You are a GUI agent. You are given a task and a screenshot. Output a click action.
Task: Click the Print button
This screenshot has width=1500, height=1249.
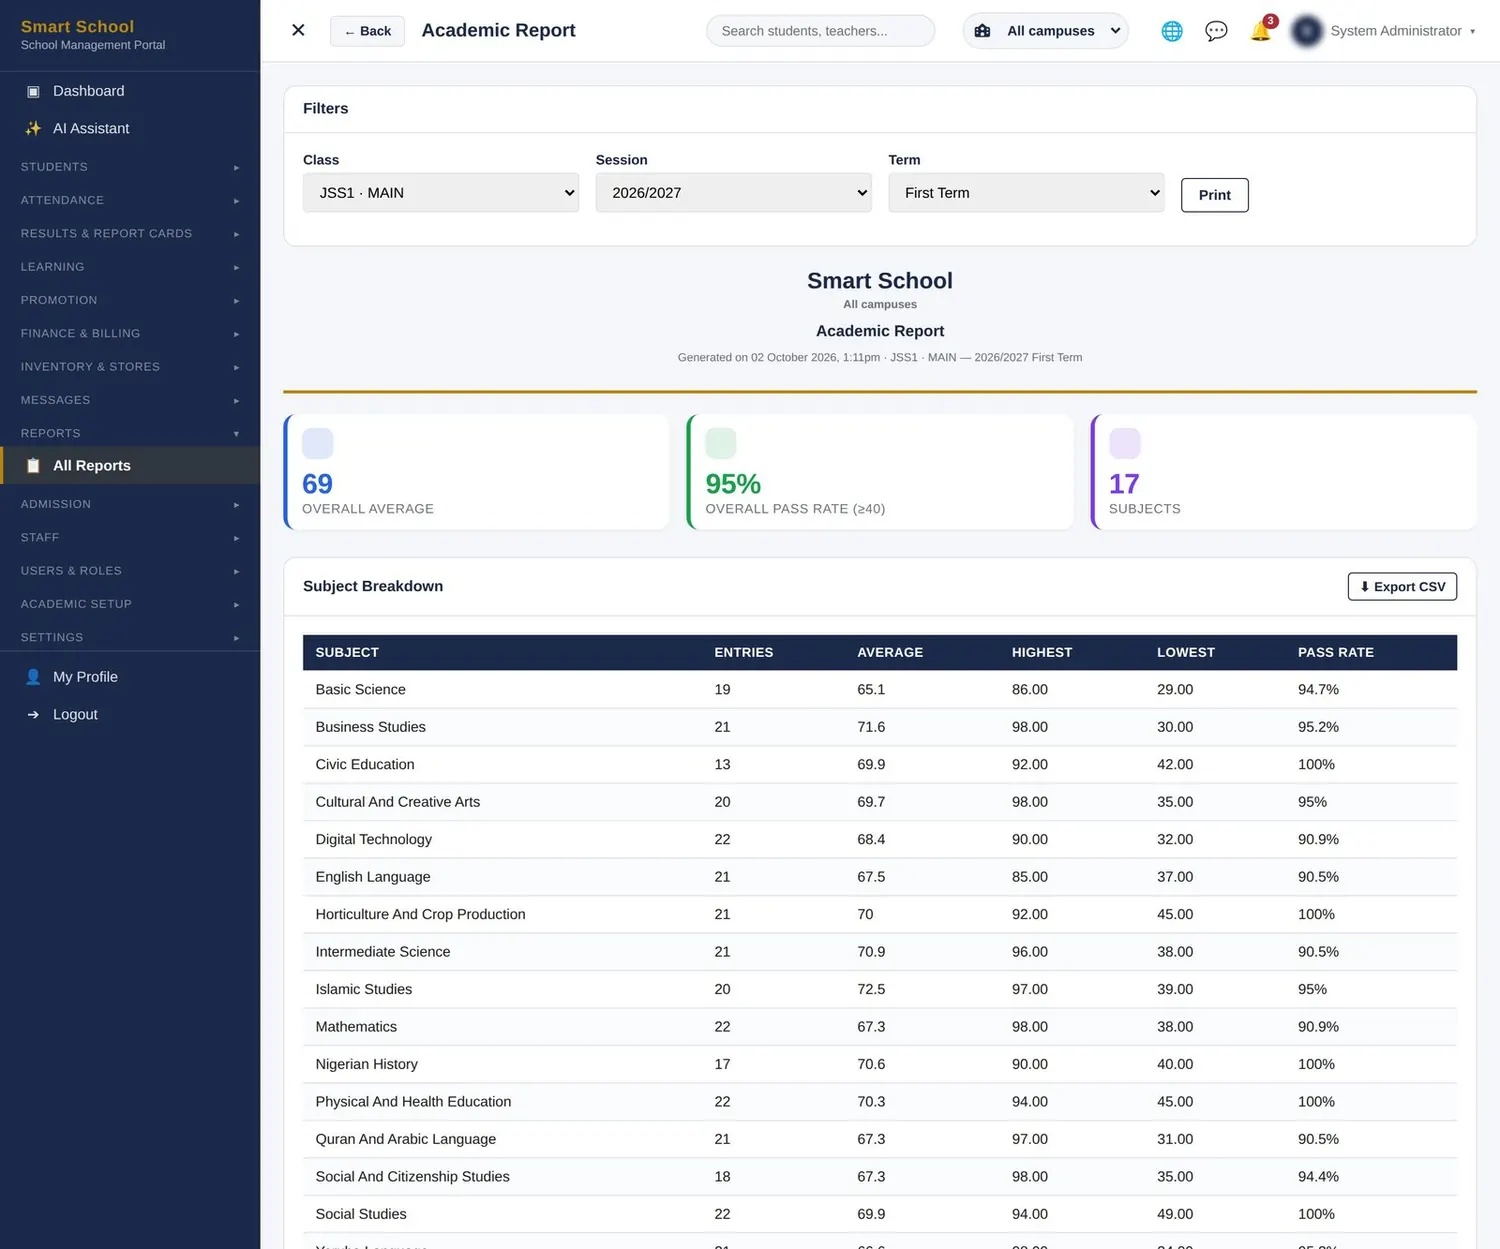point(1214,195)
